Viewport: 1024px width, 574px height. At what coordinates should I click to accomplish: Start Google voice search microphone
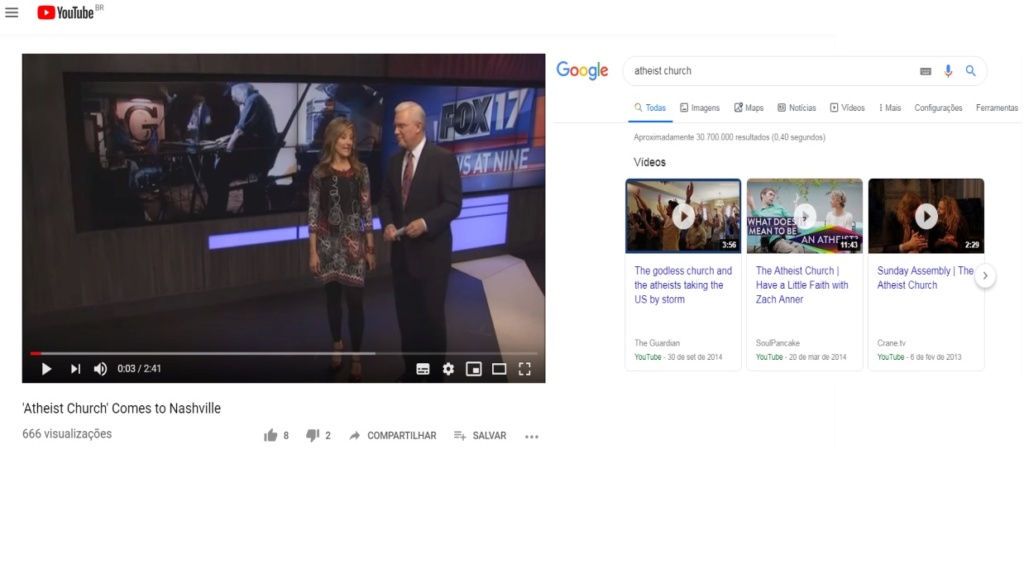click(948, 71)
